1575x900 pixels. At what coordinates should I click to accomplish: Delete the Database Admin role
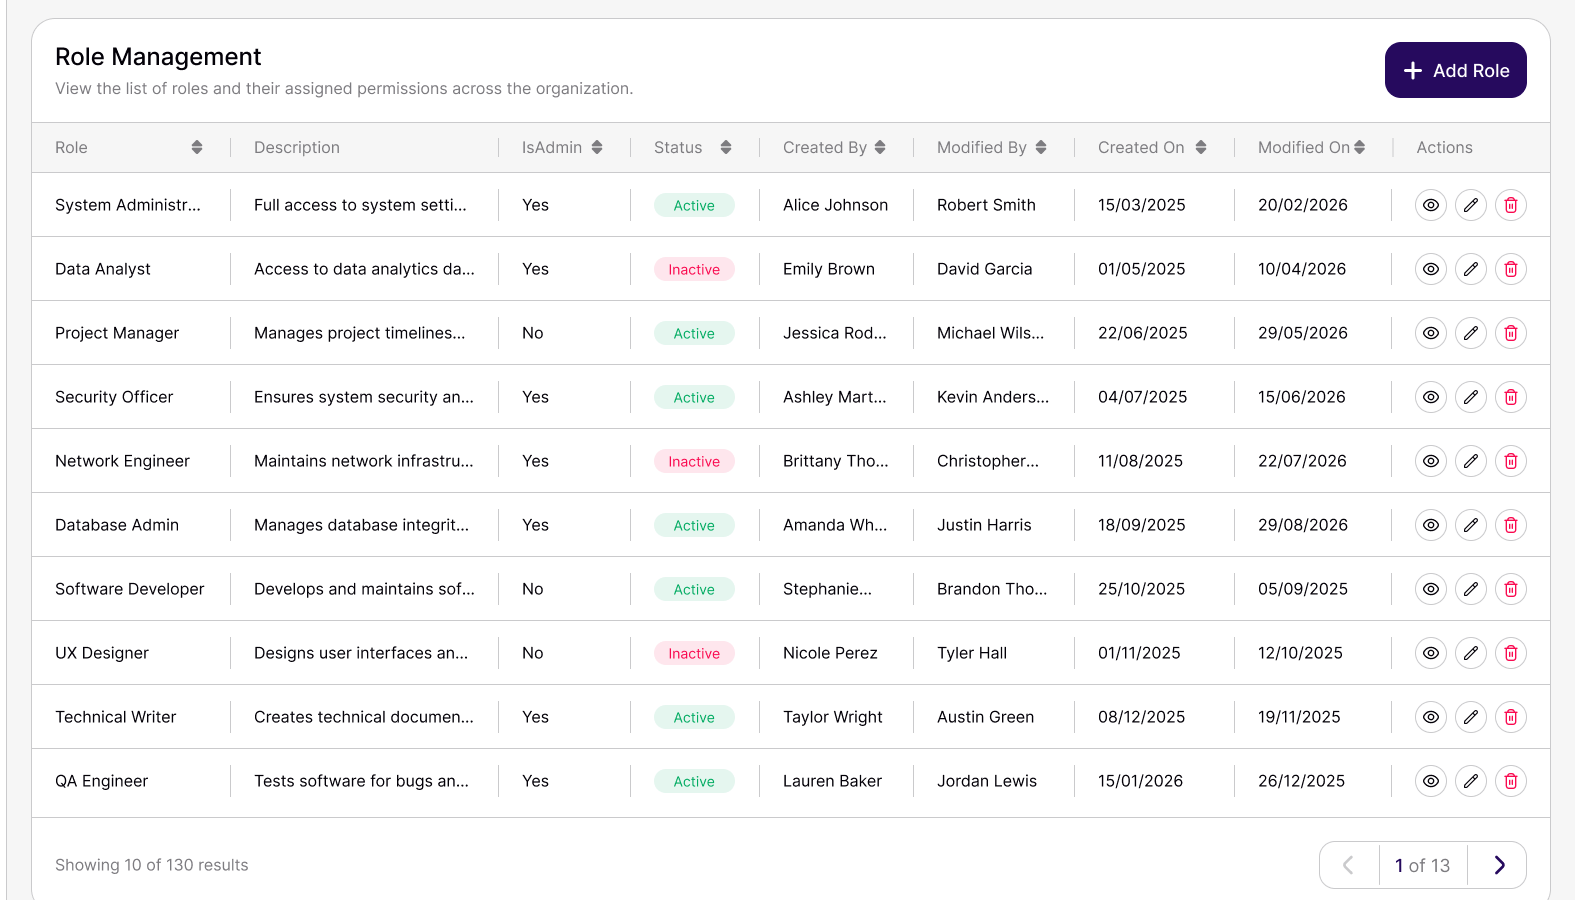(x=1511, y=525)
